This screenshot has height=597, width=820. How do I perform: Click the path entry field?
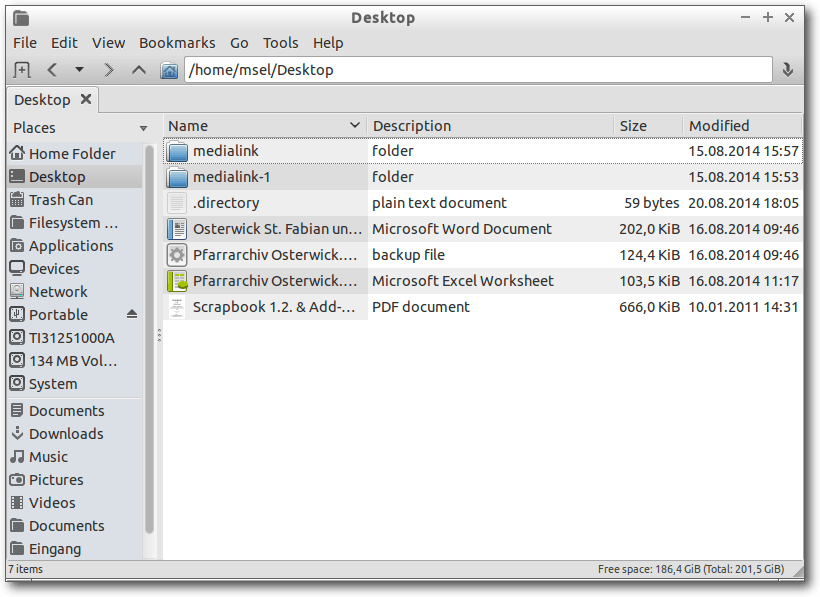[x=478, y=70]
